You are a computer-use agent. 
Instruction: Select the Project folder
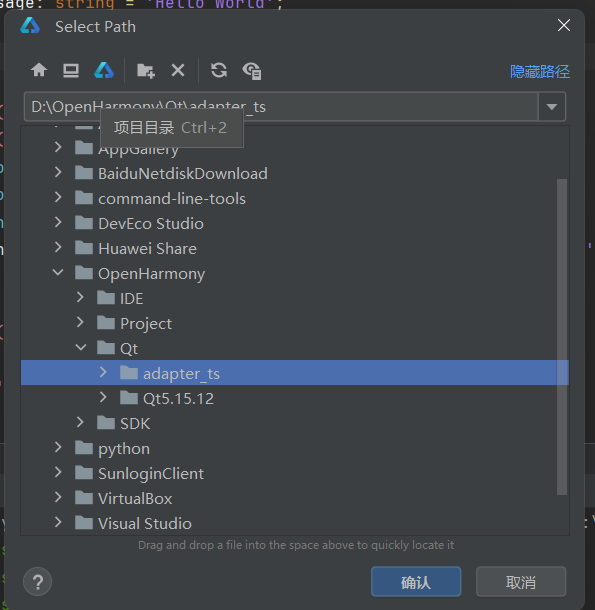[146, 324]
